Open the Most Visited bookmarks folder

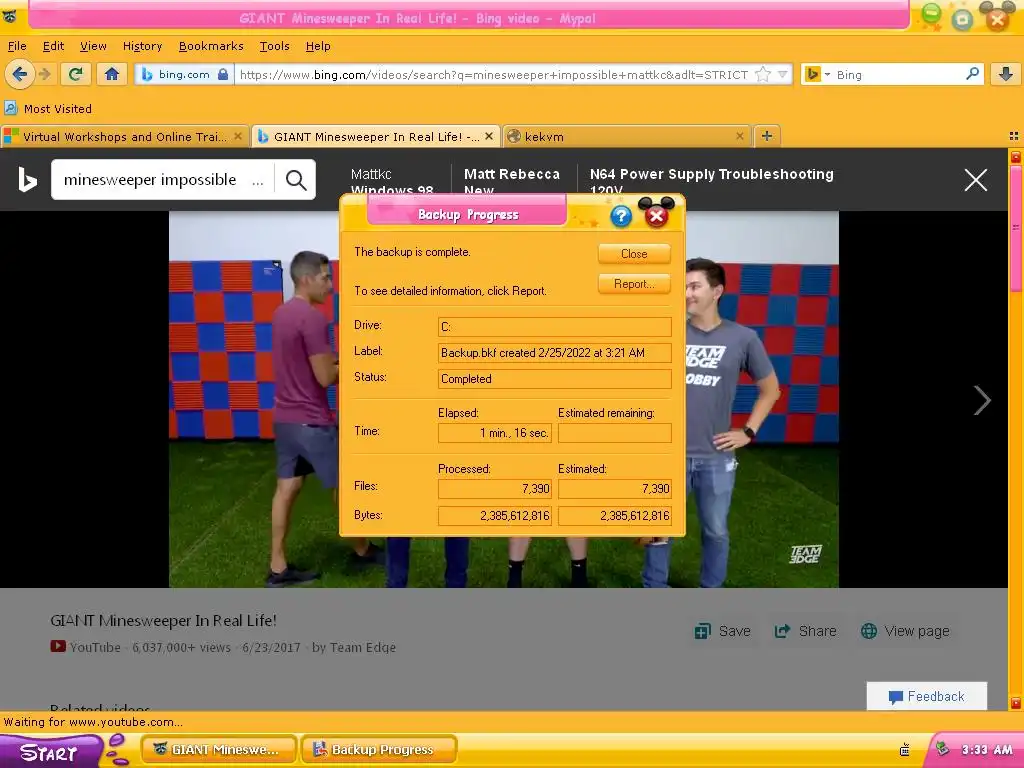click(x=48, y=109)
